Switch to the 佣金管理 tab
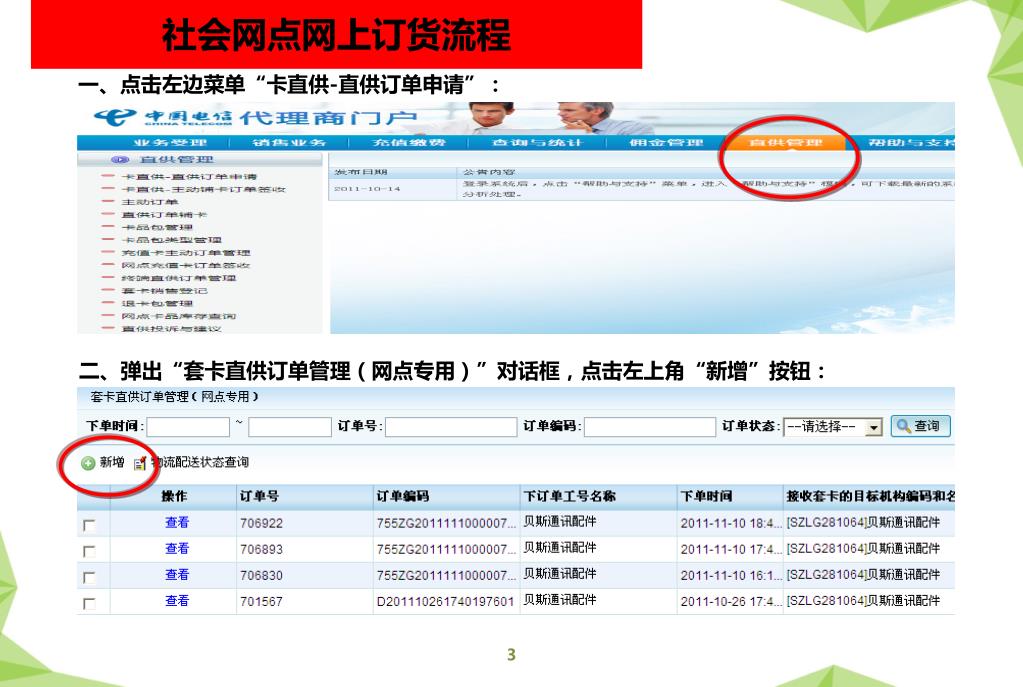 666,142
